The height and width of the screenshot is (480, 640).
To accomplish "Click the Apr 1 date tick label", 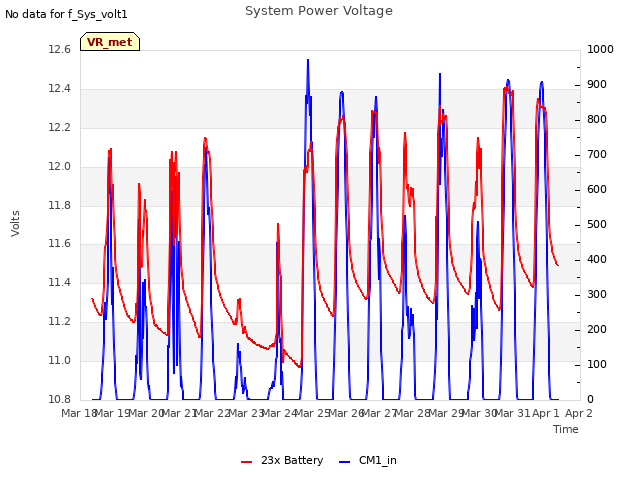I will coord(546,413).
